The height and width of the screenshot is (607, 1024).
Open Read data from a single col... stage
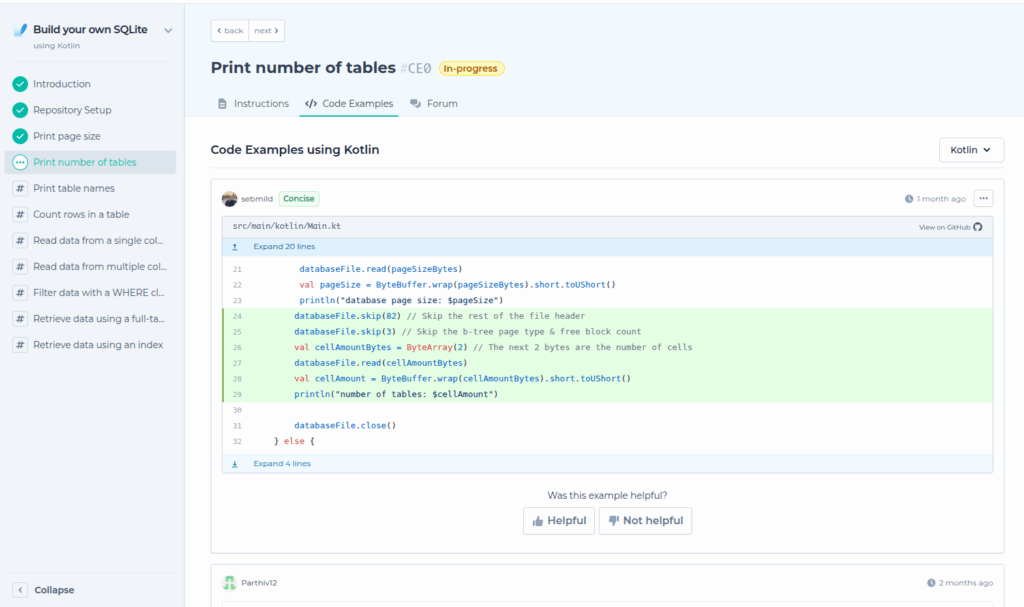90,240
